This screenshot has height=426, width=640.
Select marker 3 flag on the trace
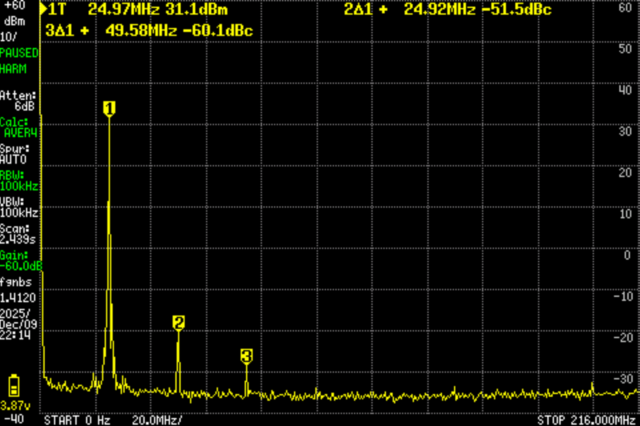click(x=246, y=356)
